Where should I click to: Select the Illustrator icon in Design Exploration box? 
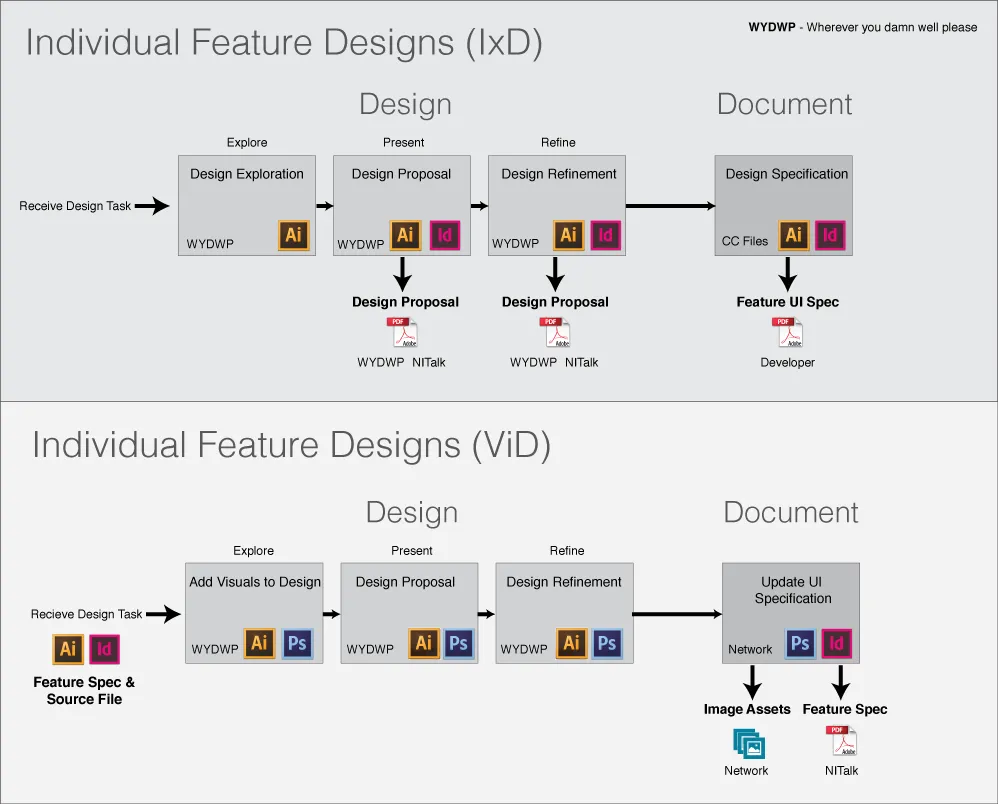293,236
